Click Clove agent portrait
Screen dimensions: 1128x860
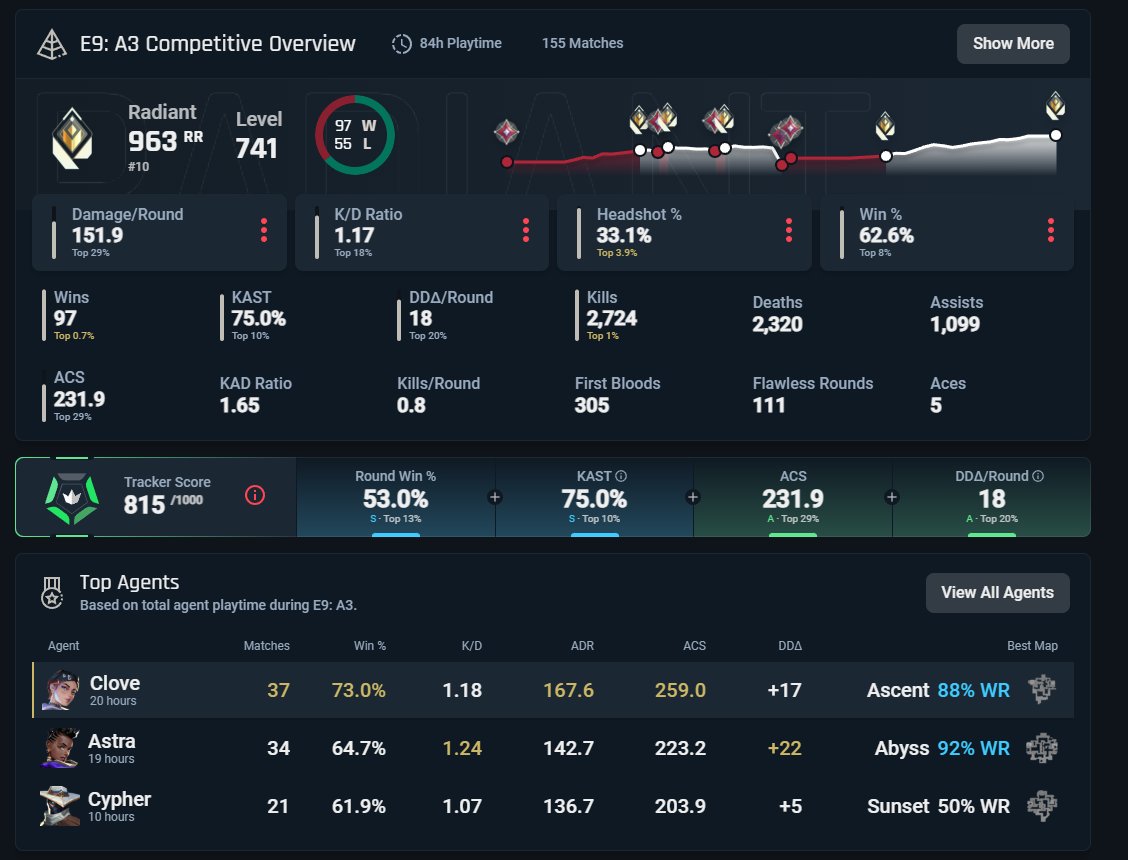(60, 689)
